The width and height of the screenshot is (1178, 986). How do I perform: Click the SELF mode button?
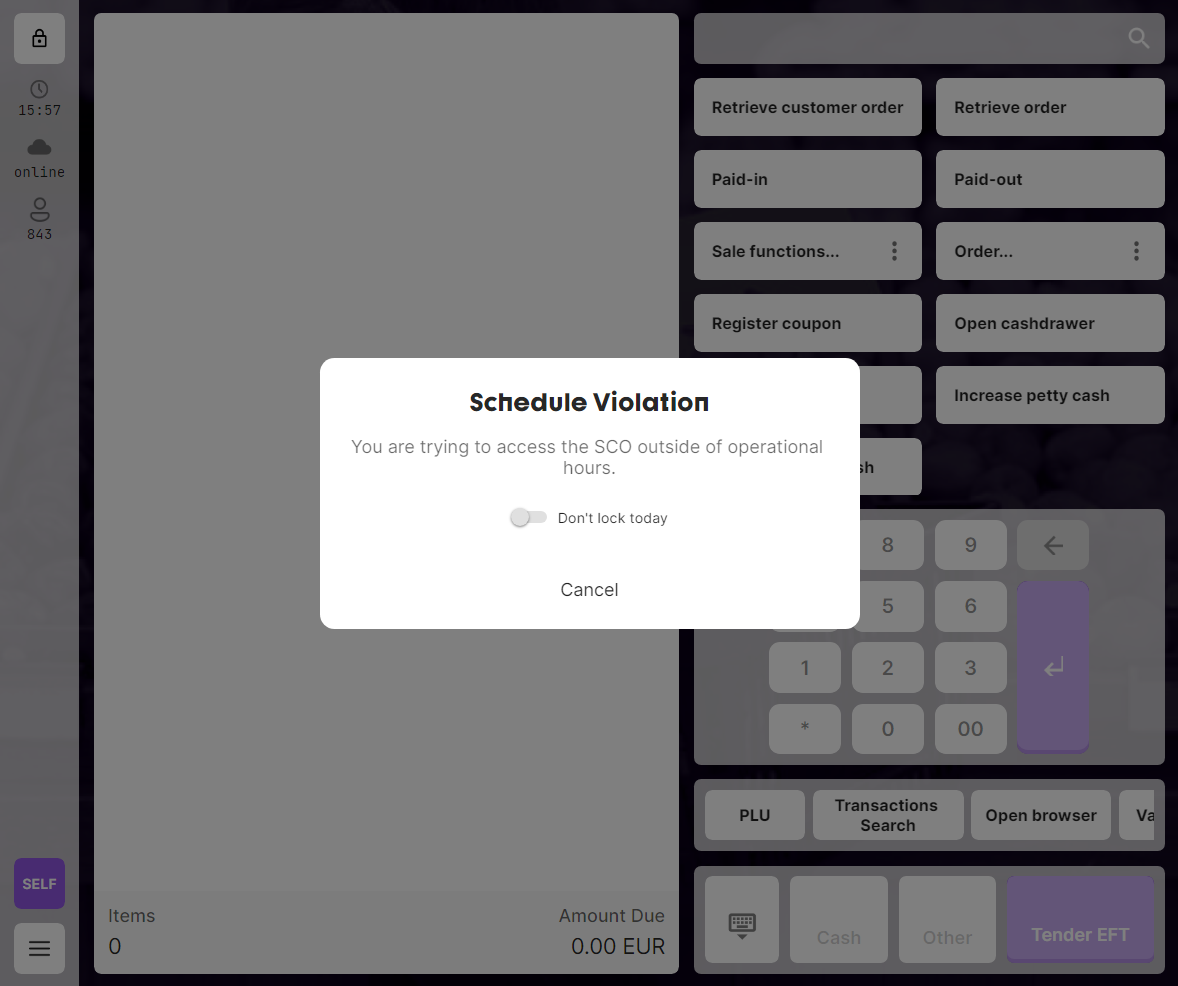point(39,884)
